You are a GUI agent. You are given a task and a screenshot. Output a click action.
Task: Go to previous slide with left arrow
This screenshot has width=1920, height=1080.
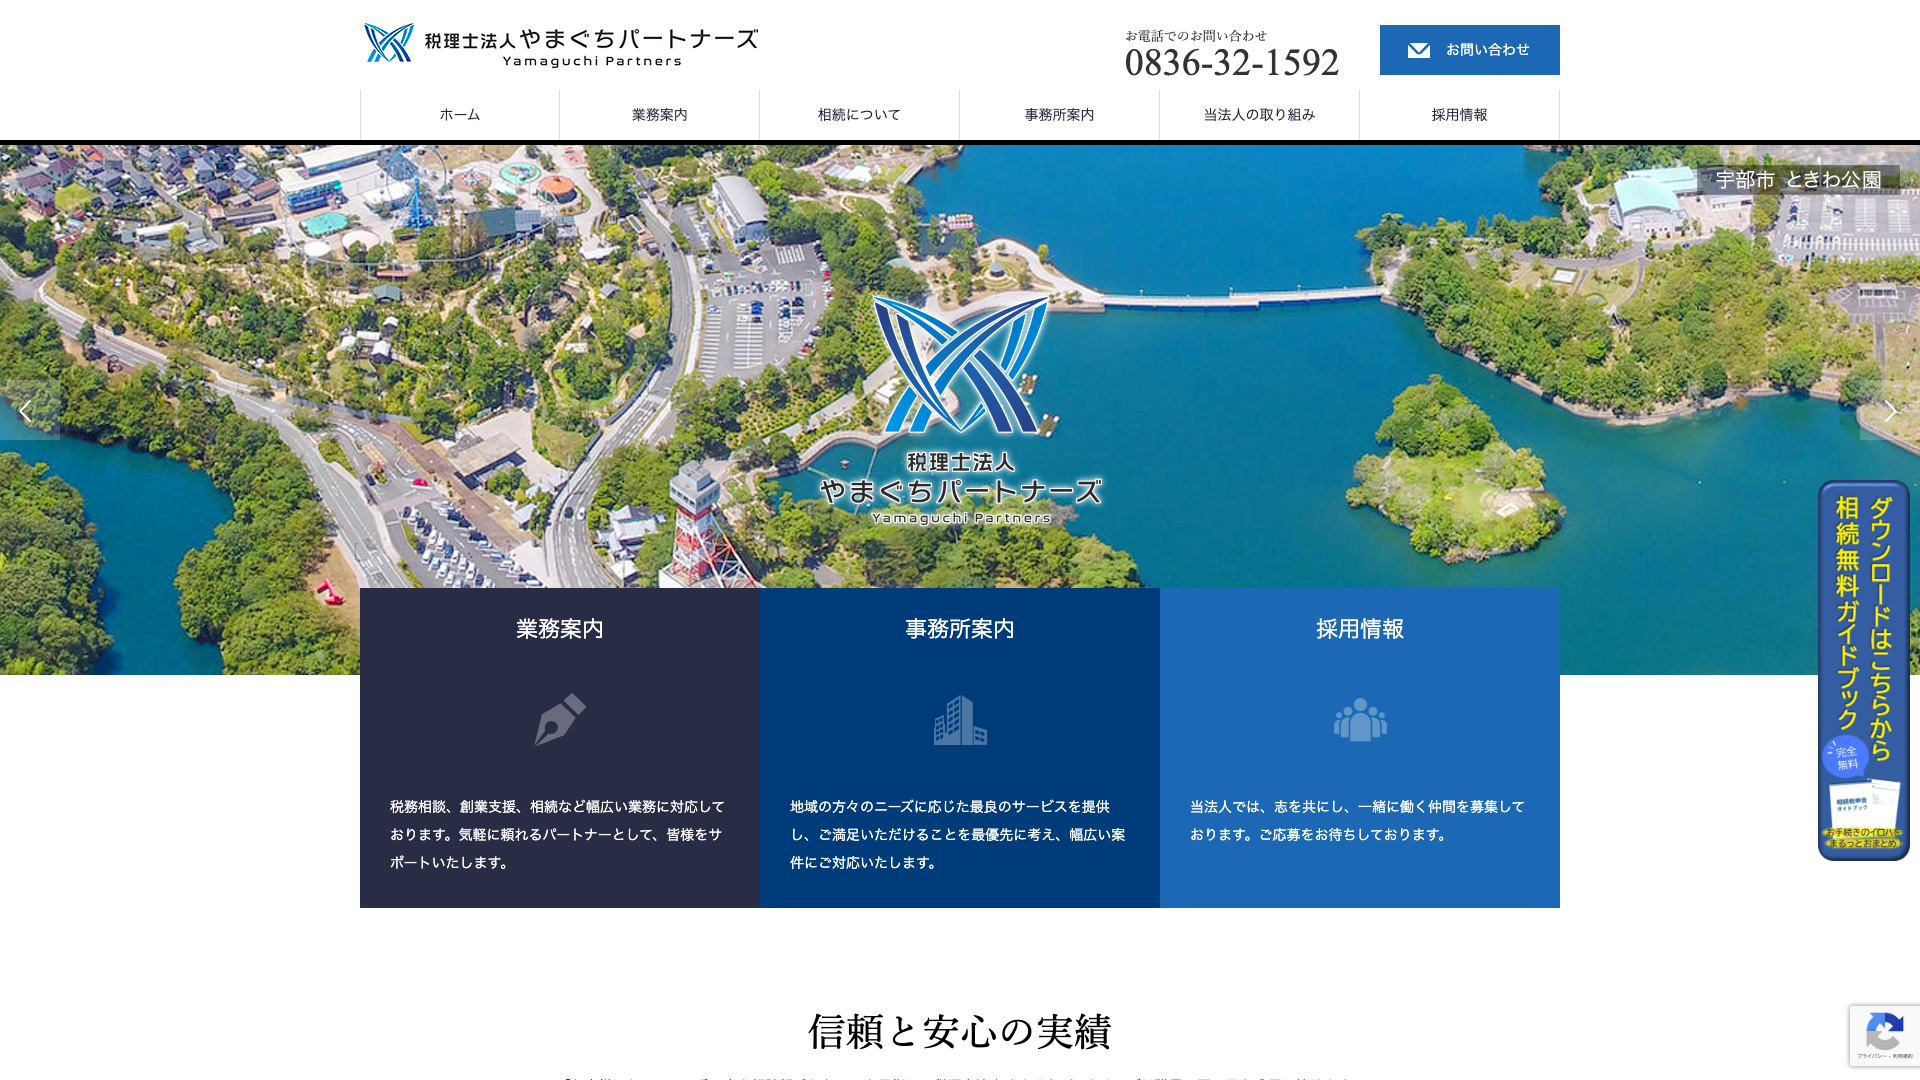(x=26, y=410)
